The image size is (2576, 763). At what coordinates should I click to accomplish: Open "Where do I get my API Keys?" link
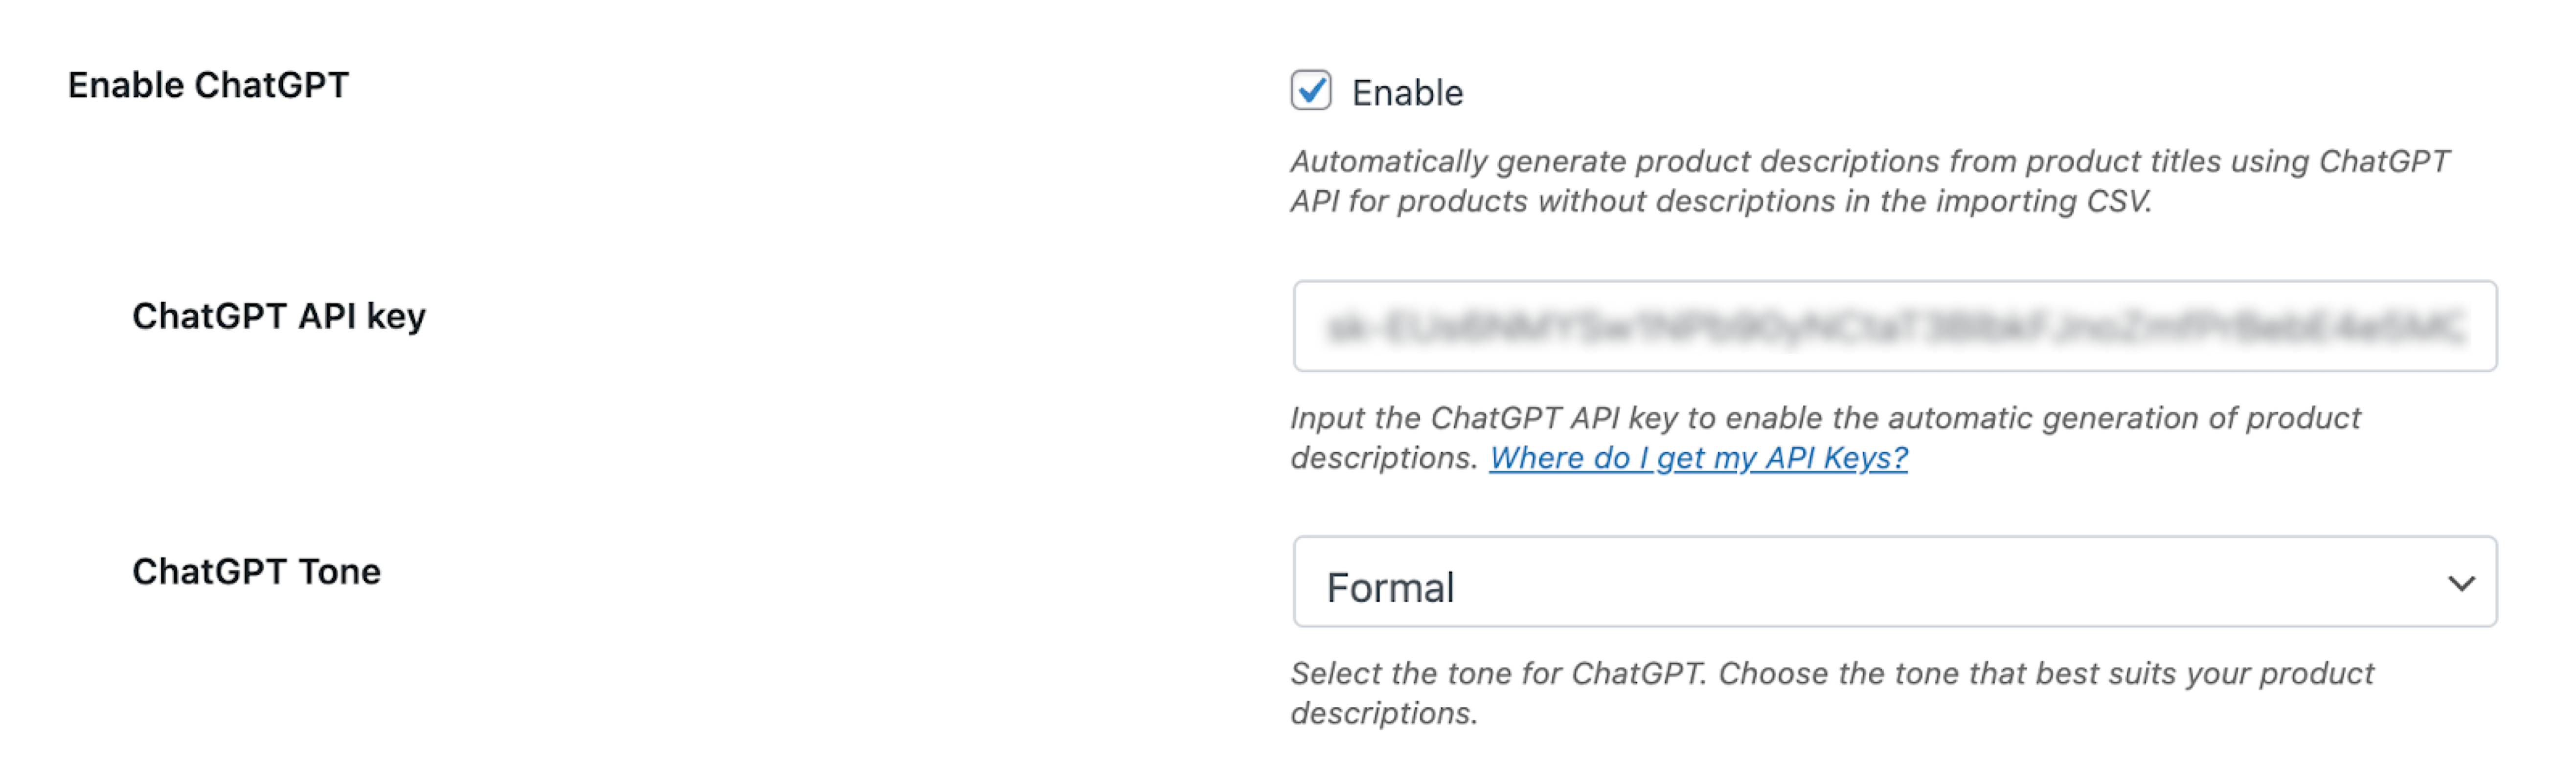1698,458
